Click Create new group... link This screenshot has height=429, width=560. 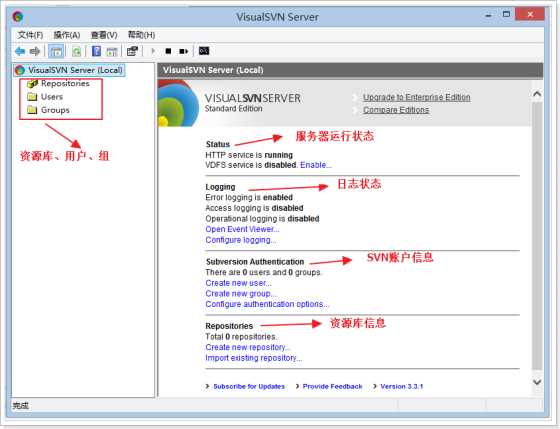coord(240,294)
